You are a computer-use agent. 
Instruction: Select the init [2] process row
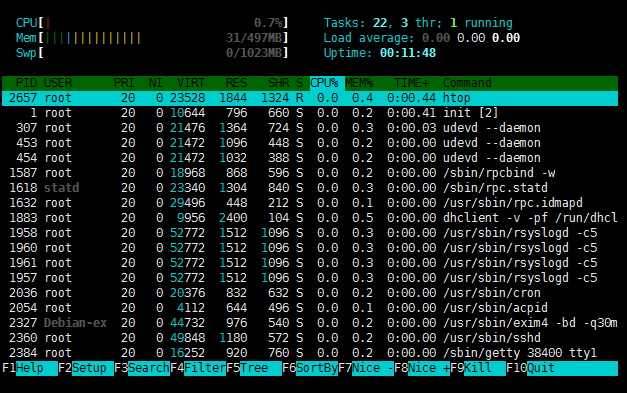tap(310, 113)
